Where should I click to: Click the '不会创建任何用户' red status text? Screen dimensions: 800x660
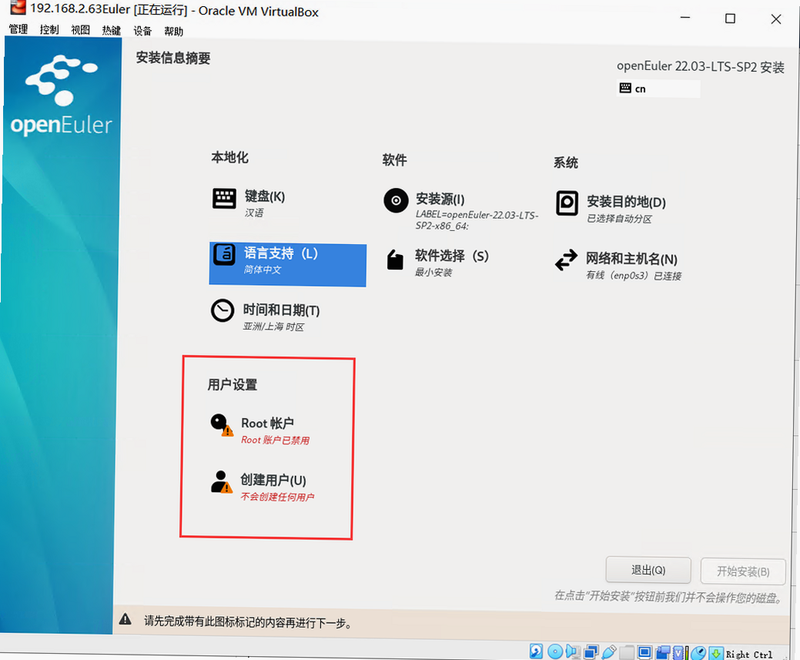(x=278, y=497)
